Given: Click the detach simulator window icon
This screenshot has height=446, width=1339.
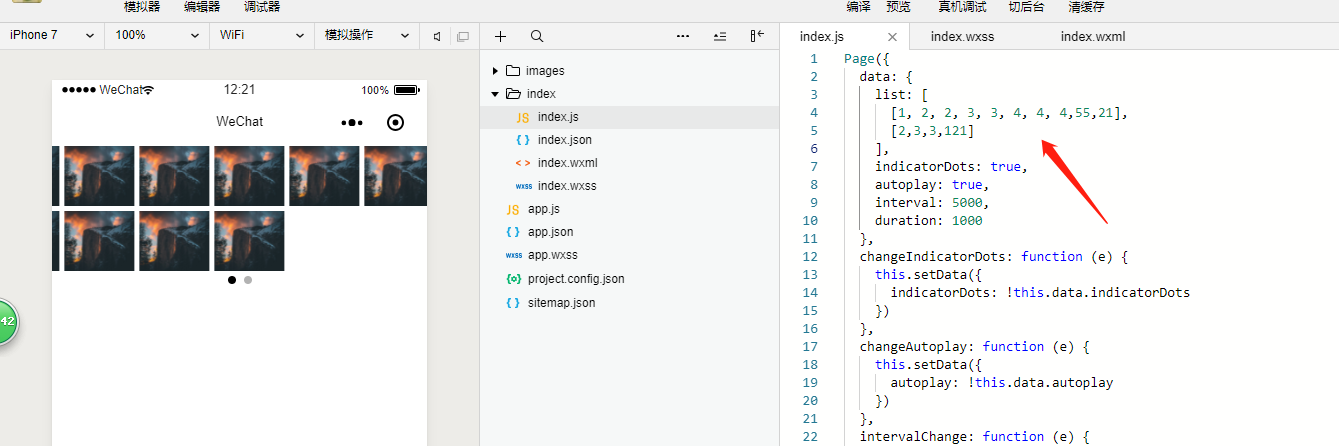Looking at the screenshot, I should click(x=462, y=36).
